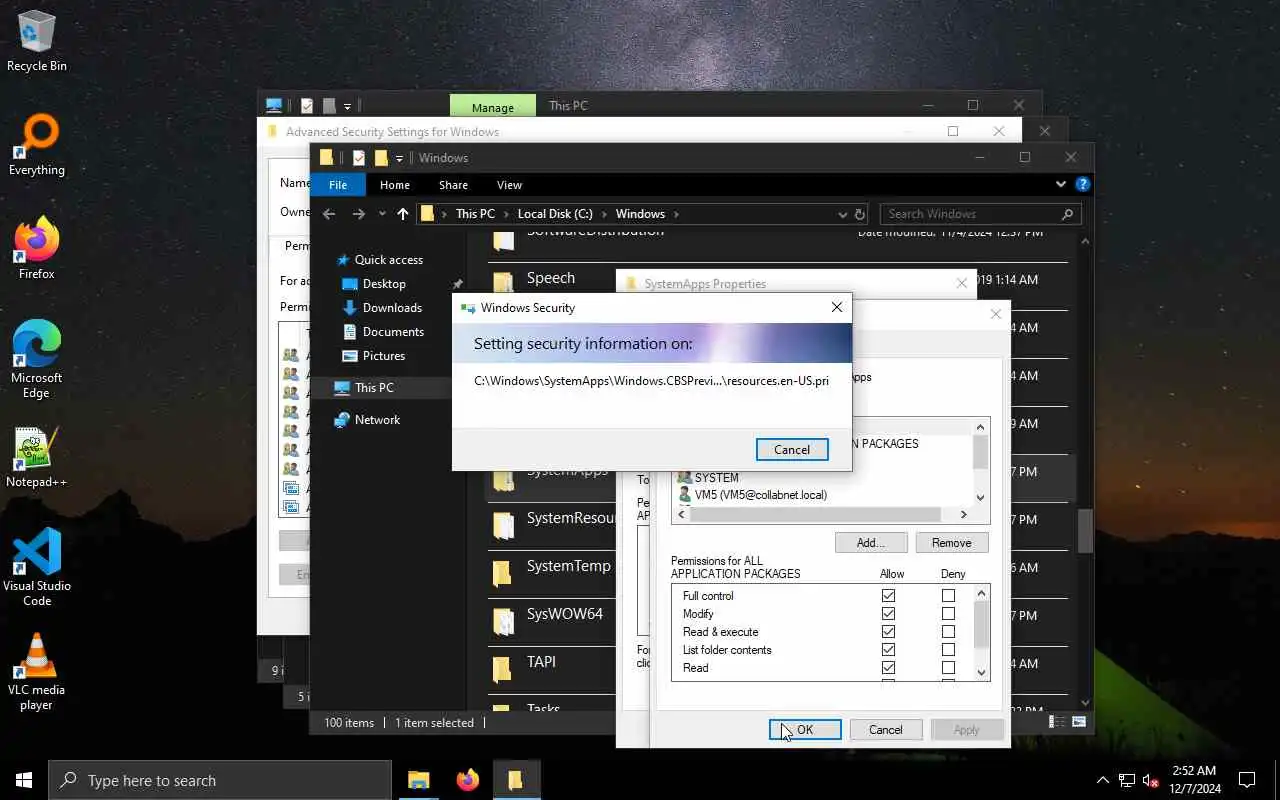Switch explorer to details view icon
The height and width of the screenshot is (800, 1280).
[x=1057, y=722]
